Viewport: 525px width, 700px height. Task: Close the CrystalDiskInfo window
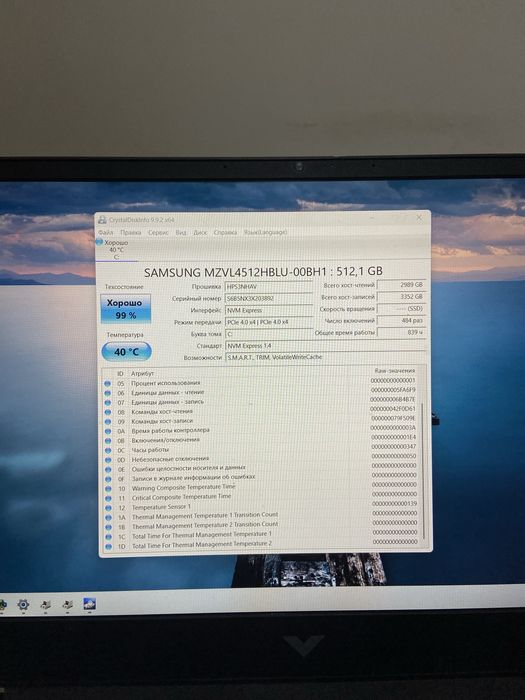[419, 217]
